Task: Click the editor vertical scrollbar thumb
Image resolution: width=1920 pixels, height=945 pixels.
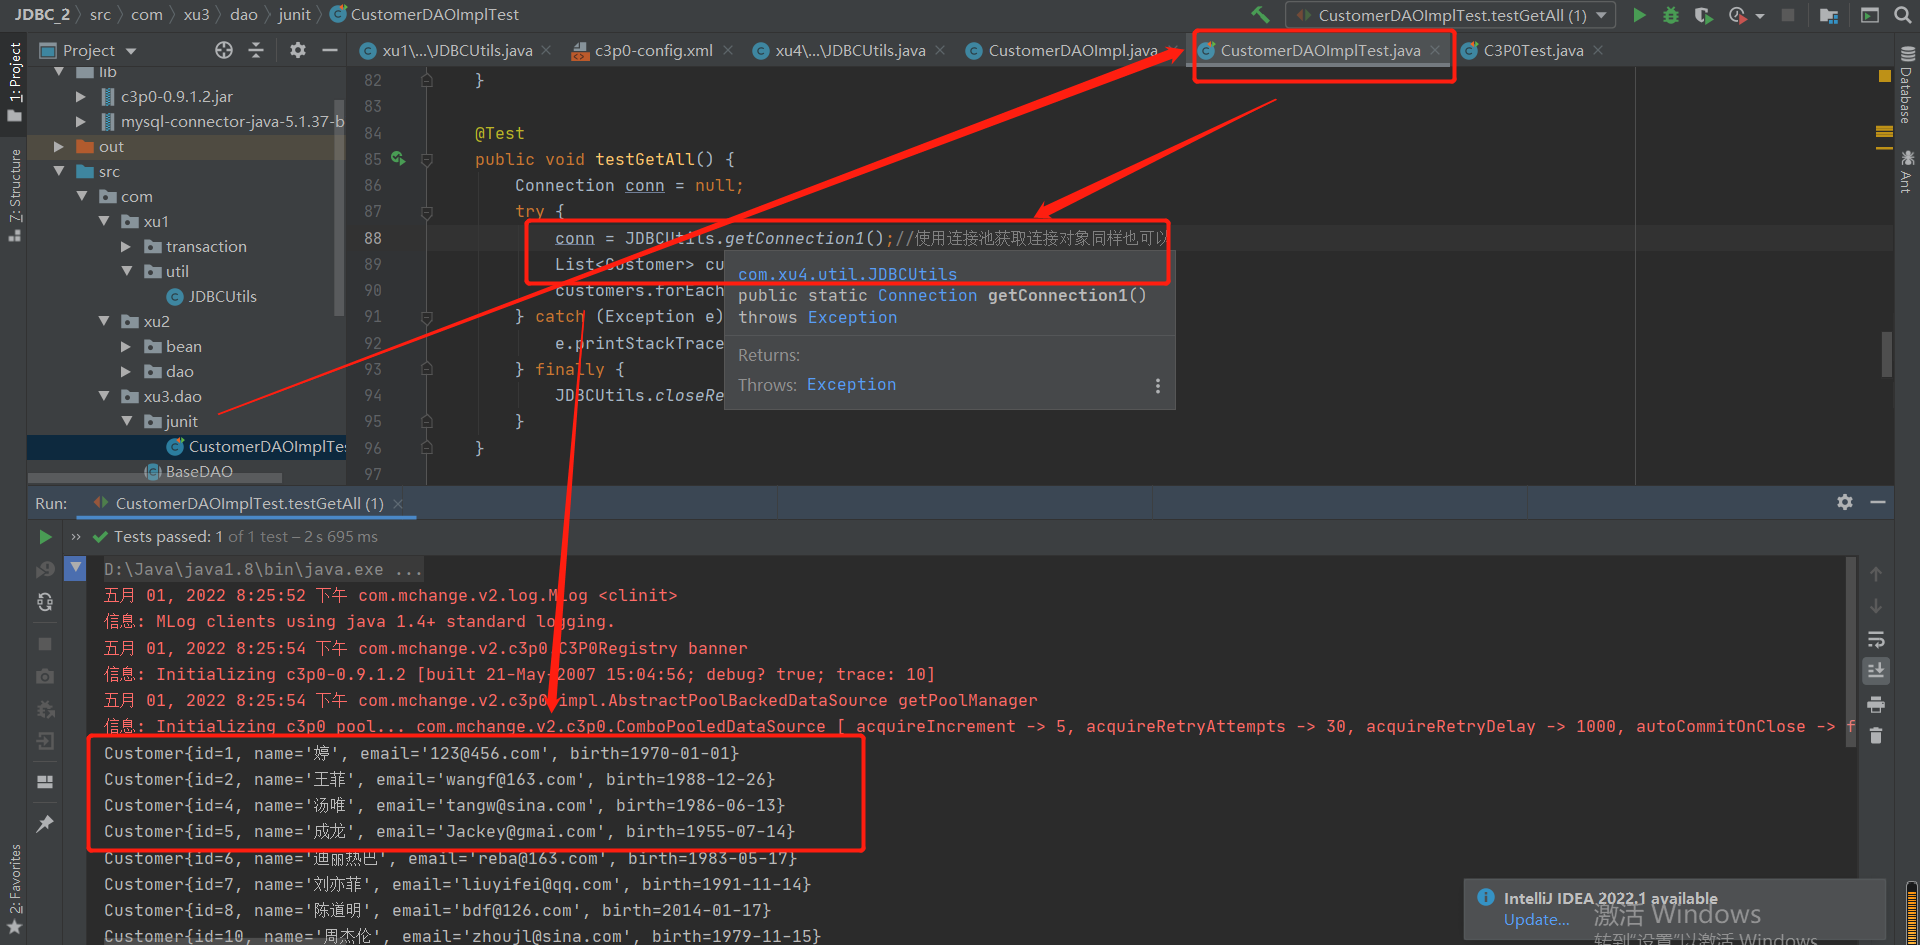Action: point(1887,354)
